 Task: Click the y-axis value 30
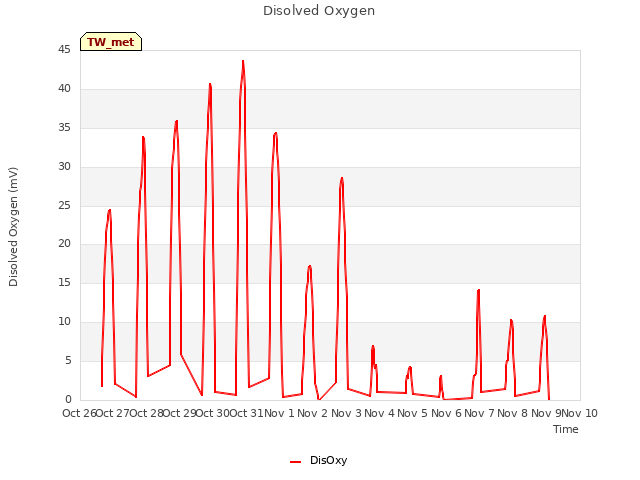pyautogui.click(x=64, y=167)
